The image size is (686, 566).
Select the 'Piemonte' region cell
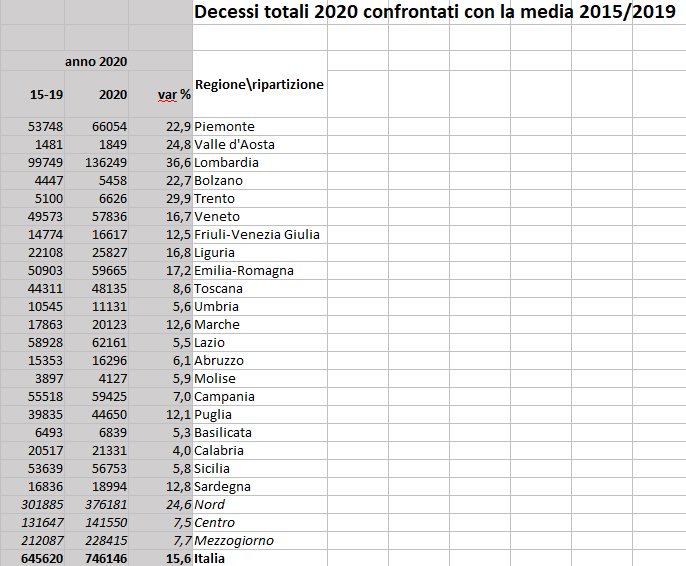click(260, 126)
